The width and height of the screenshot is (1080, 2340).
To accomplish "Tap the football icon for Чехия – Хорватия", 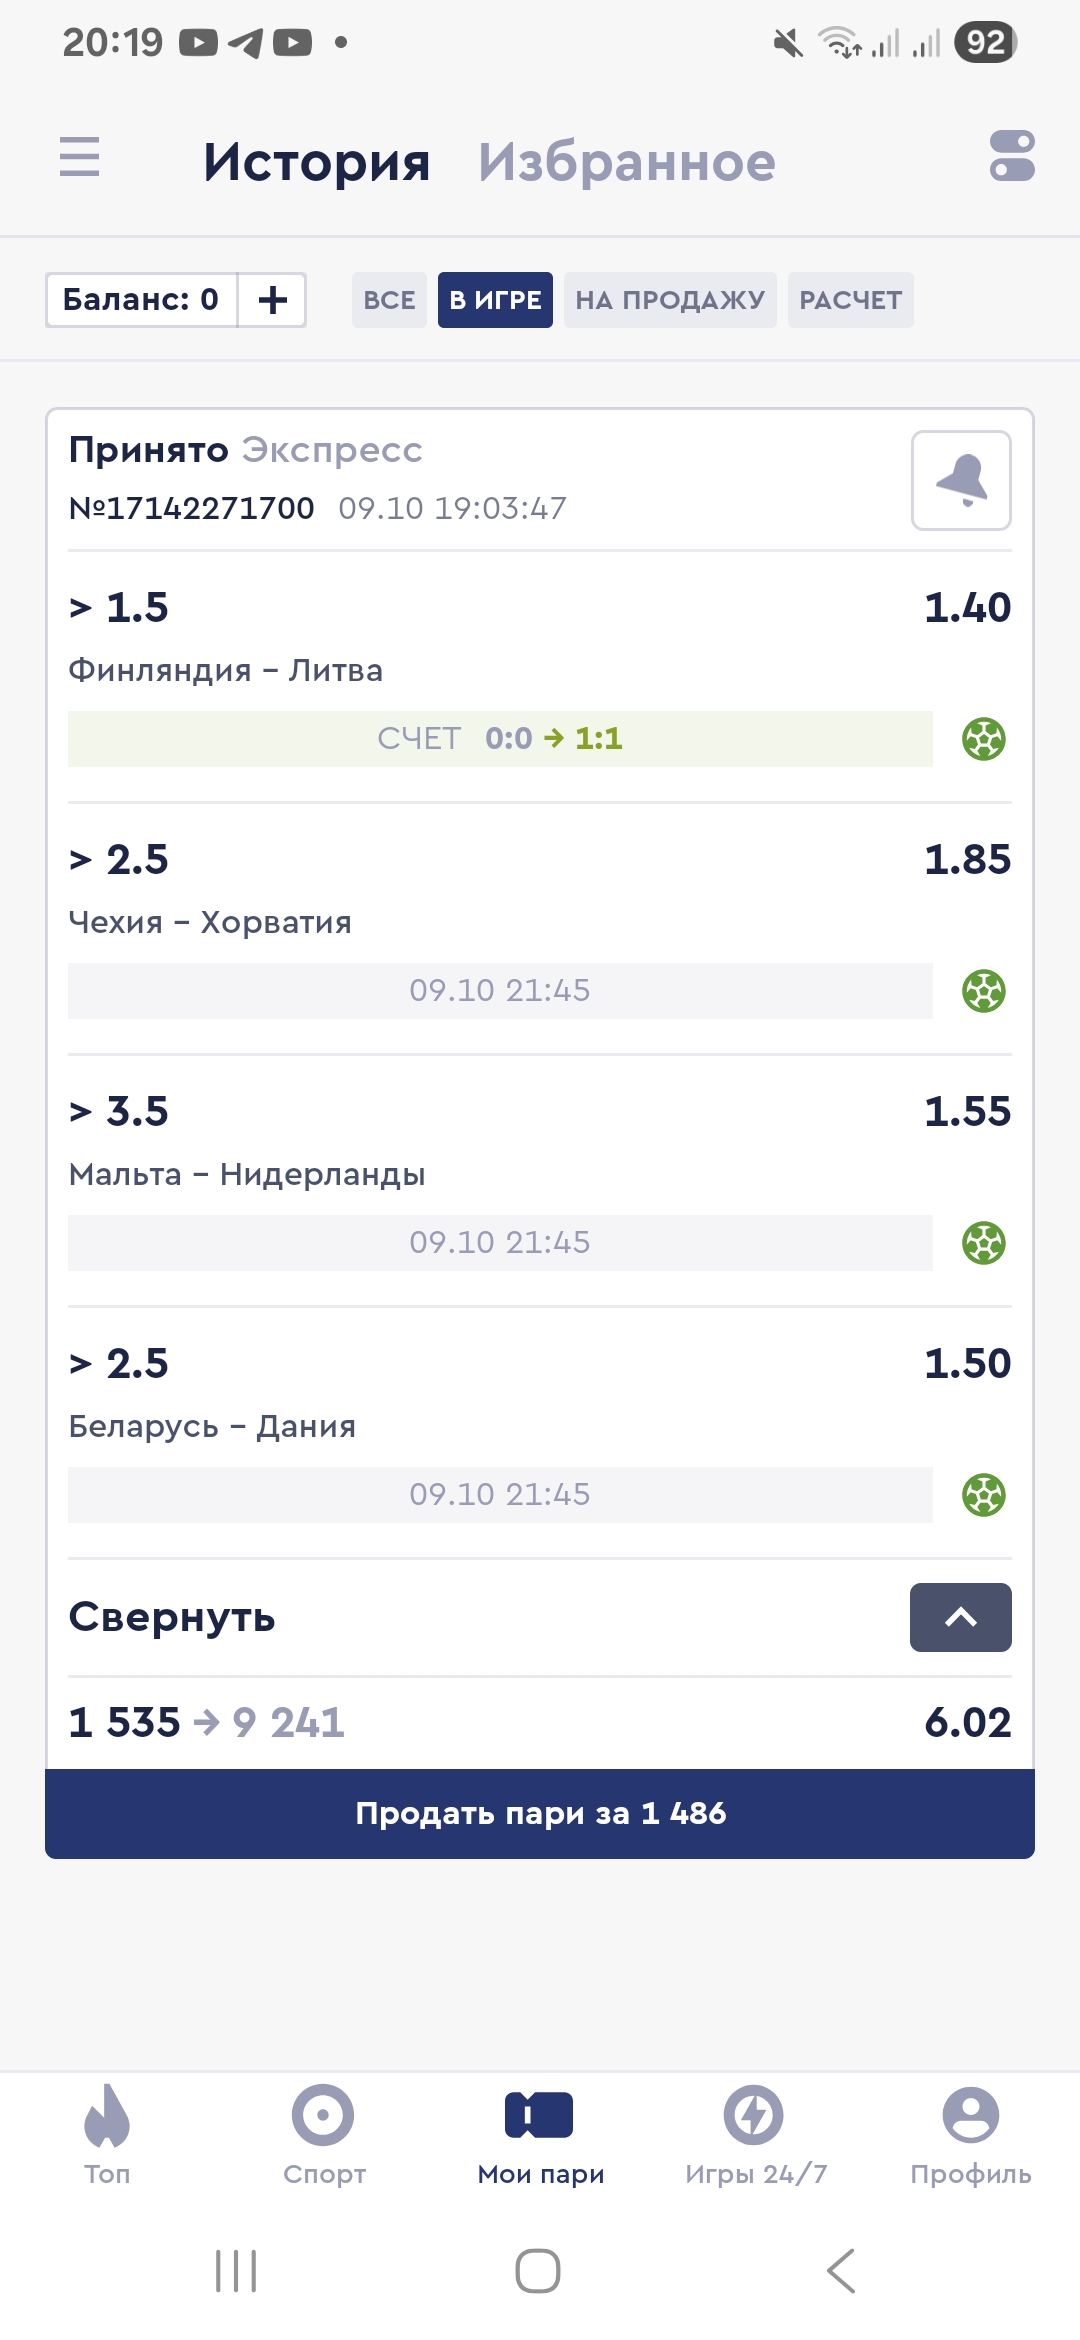I will pos(984,992).
